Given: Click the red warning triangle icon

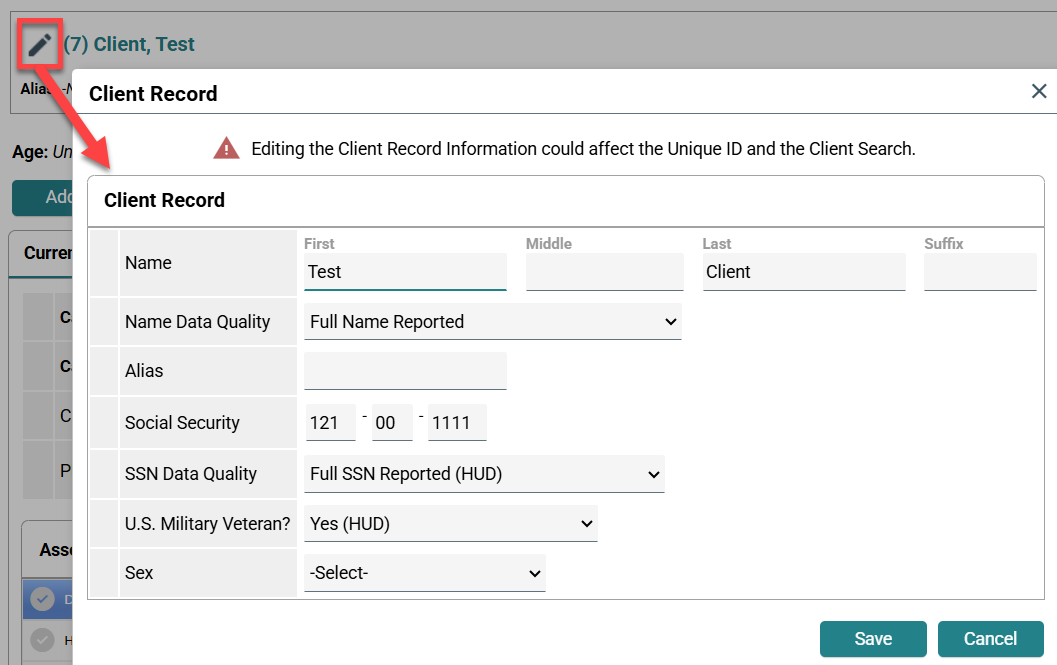Looking at the screenshot, I should point(227,149).
